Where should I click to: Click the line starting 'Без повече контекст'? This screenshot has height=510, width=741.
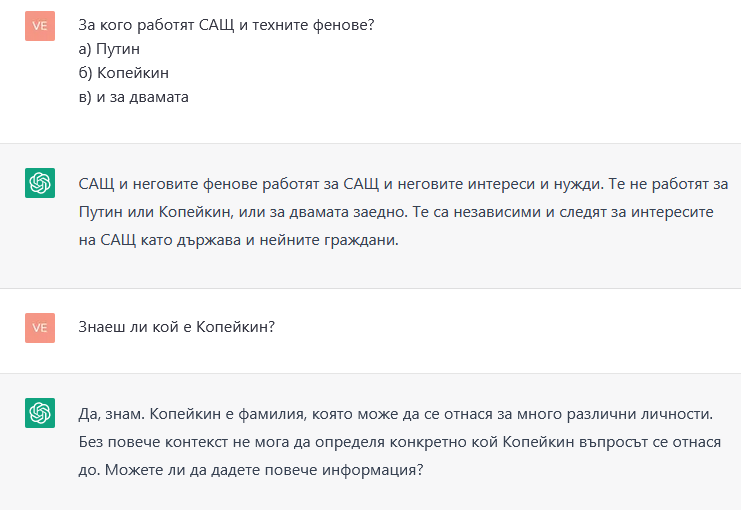pos(400,442)
